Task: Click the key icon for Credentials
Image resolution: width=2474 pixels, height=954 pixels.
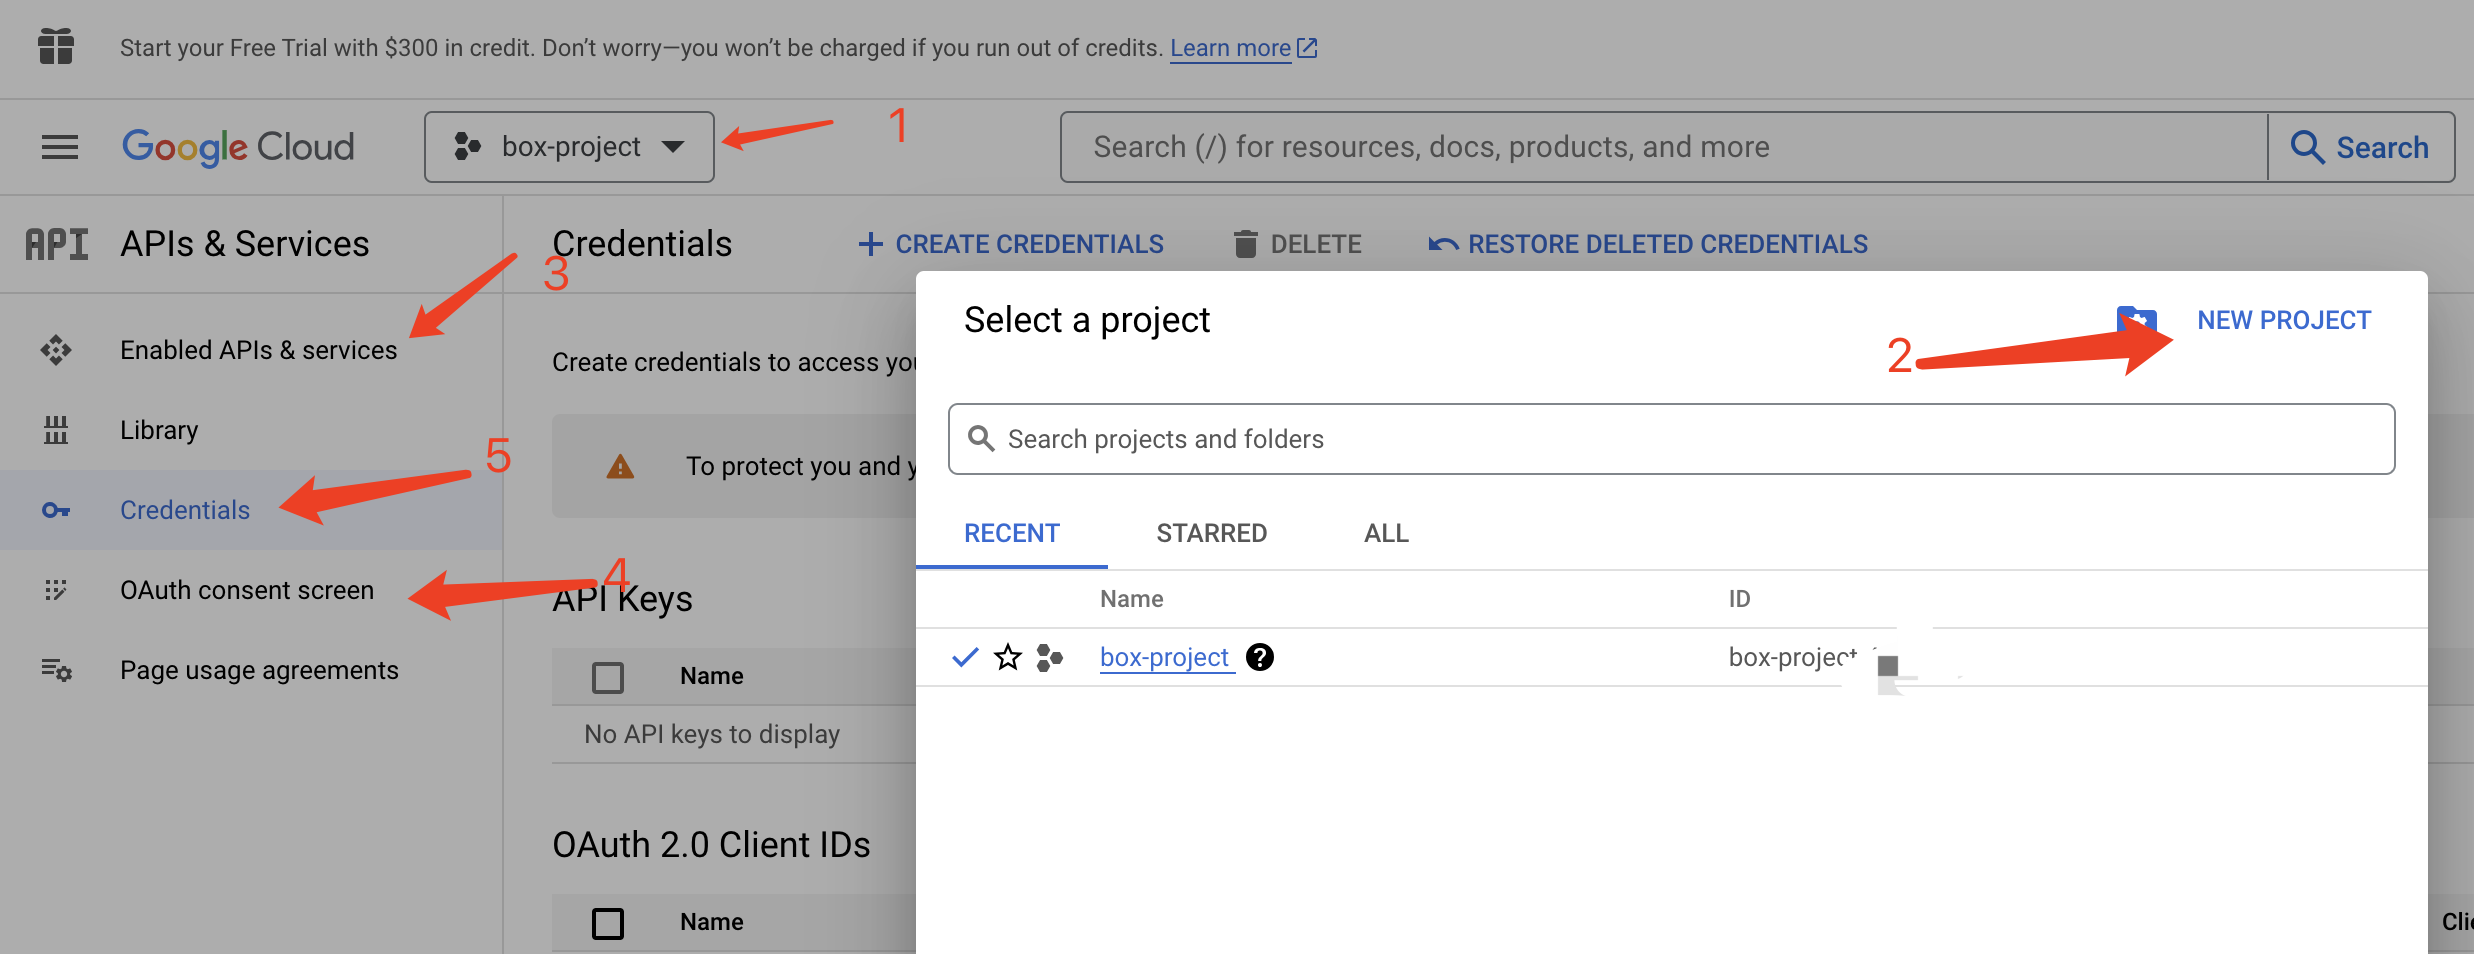Action: pos(56,510)
